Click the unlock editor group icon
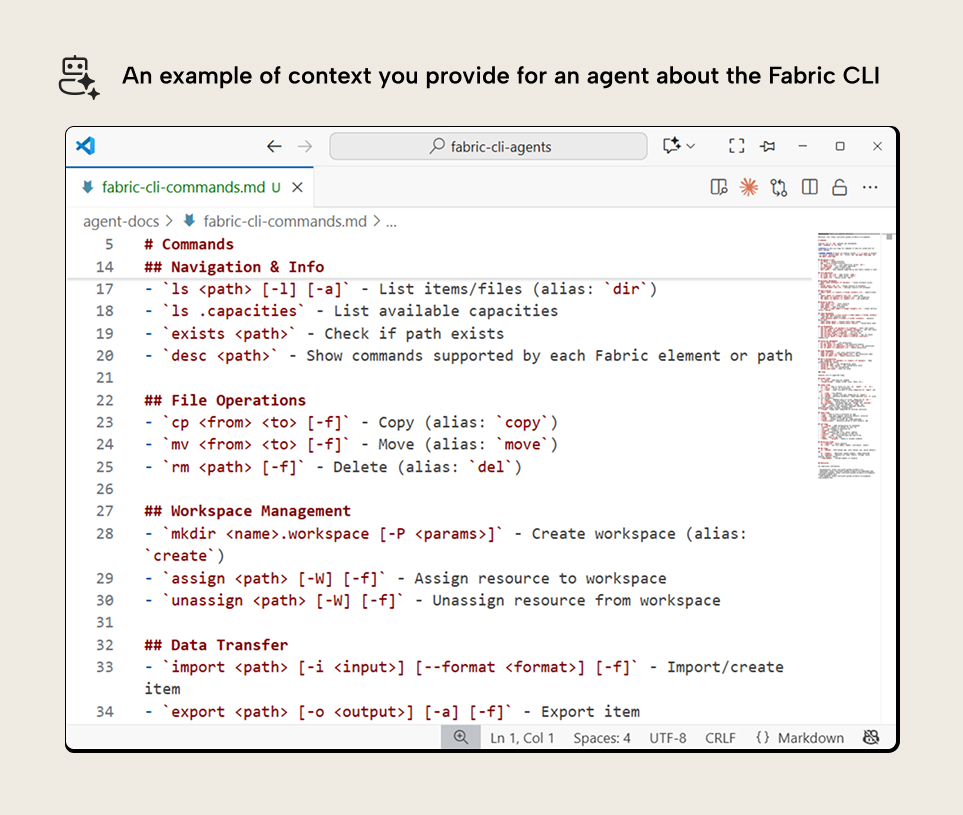This screenshot has width=963, height=815. 839,187
